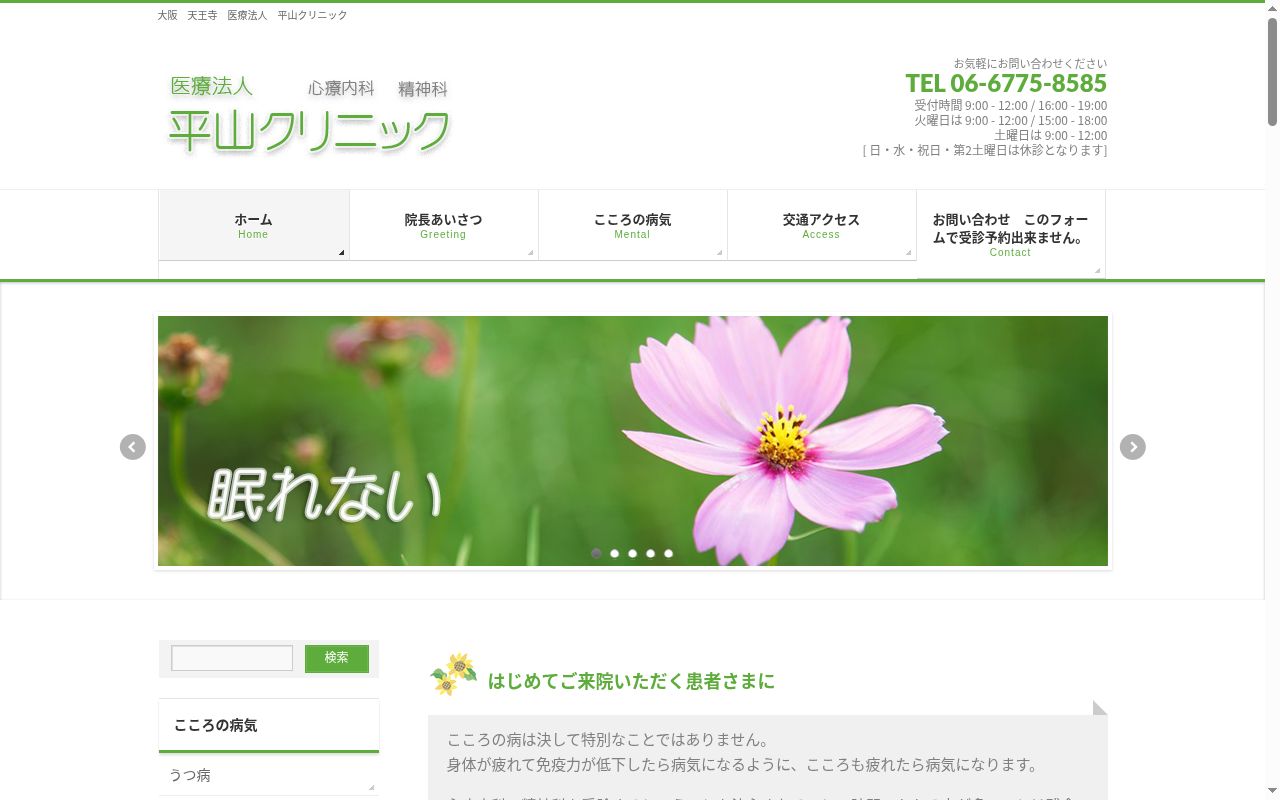
Task: Go to the next slide arrow
Action: [x=1132, y=447]
